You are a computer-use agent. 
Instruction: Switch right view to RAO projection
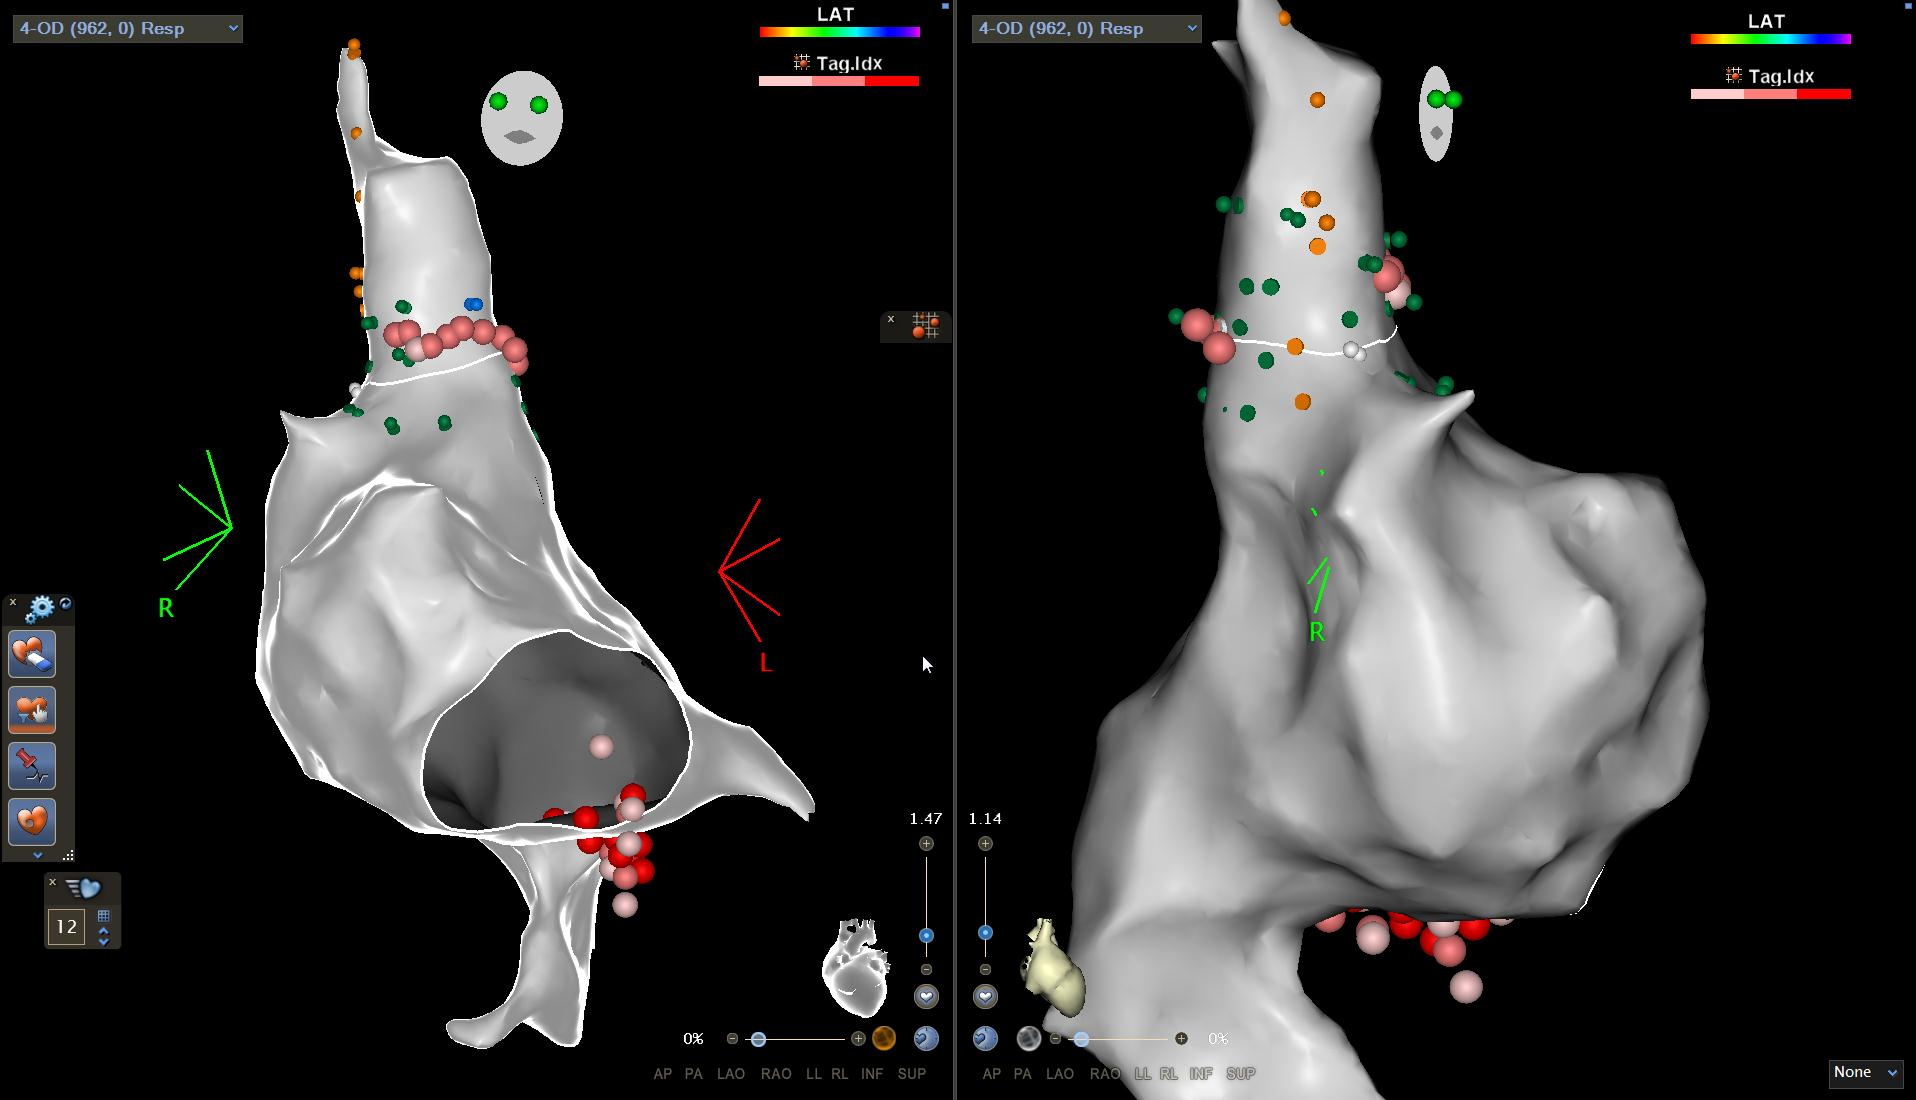1105,1074
